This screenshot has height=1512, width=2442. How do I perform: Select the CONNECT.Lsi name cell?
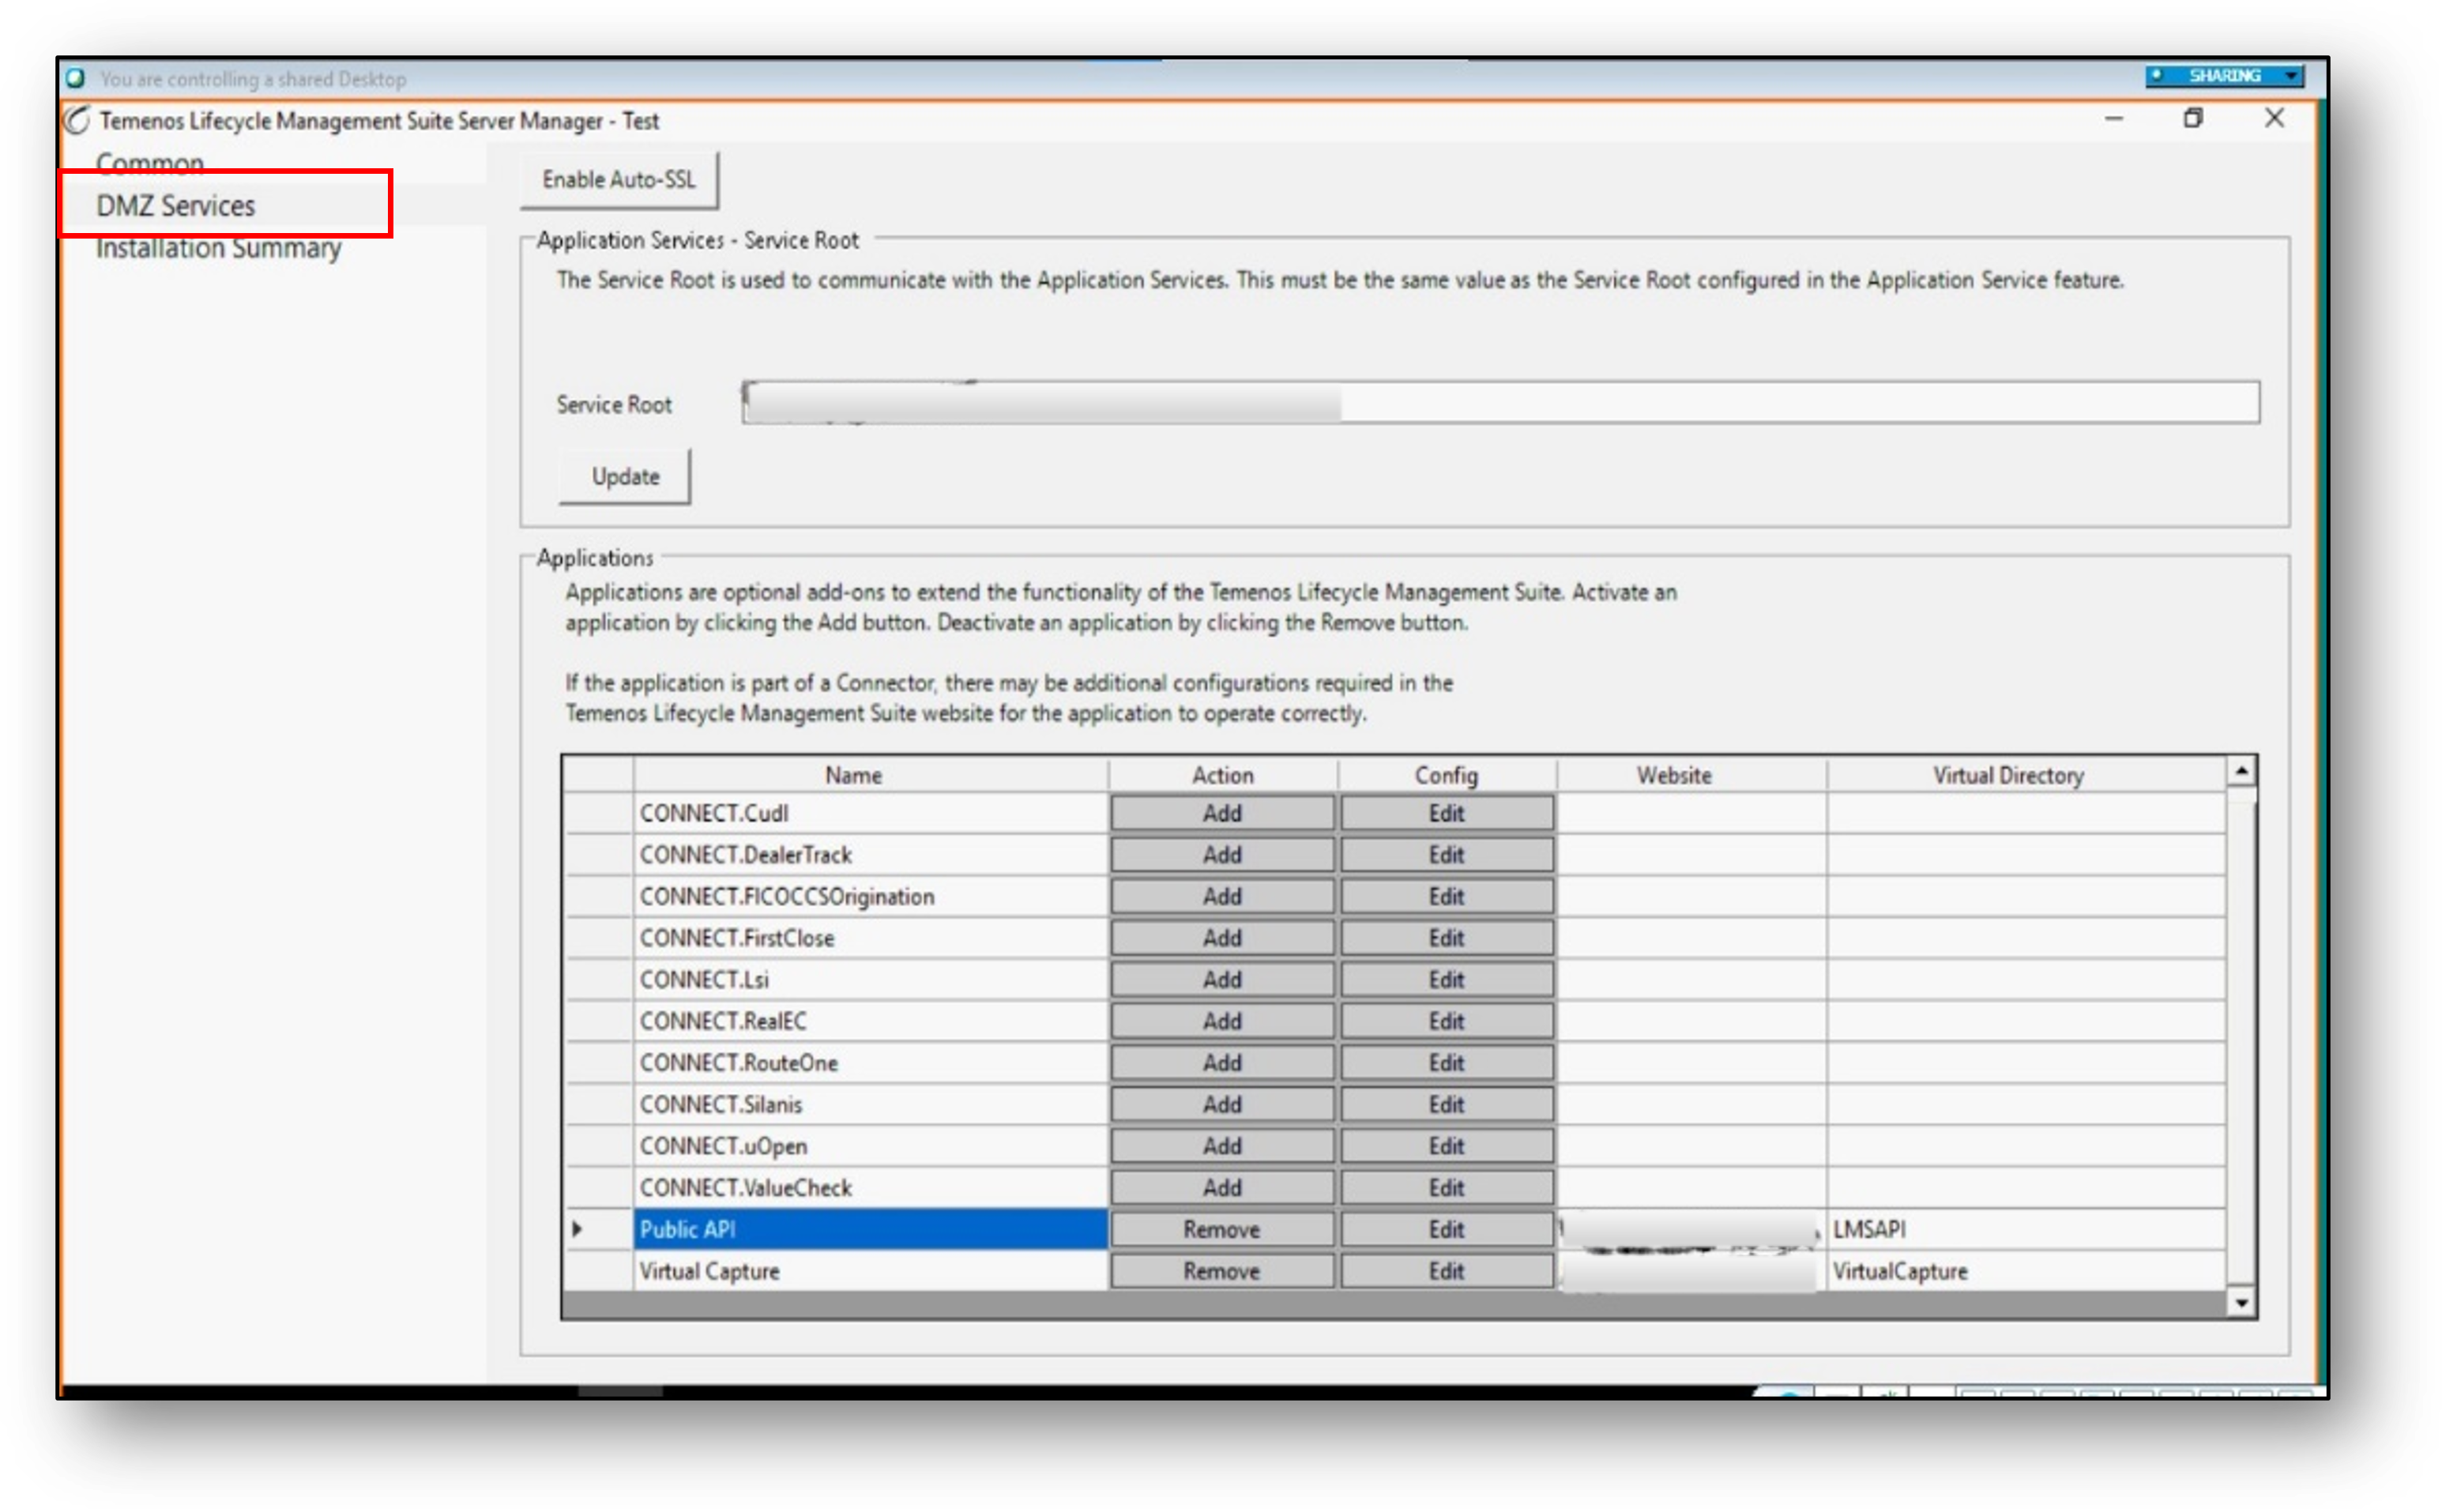pyautogui.click(x=870, y=980)
